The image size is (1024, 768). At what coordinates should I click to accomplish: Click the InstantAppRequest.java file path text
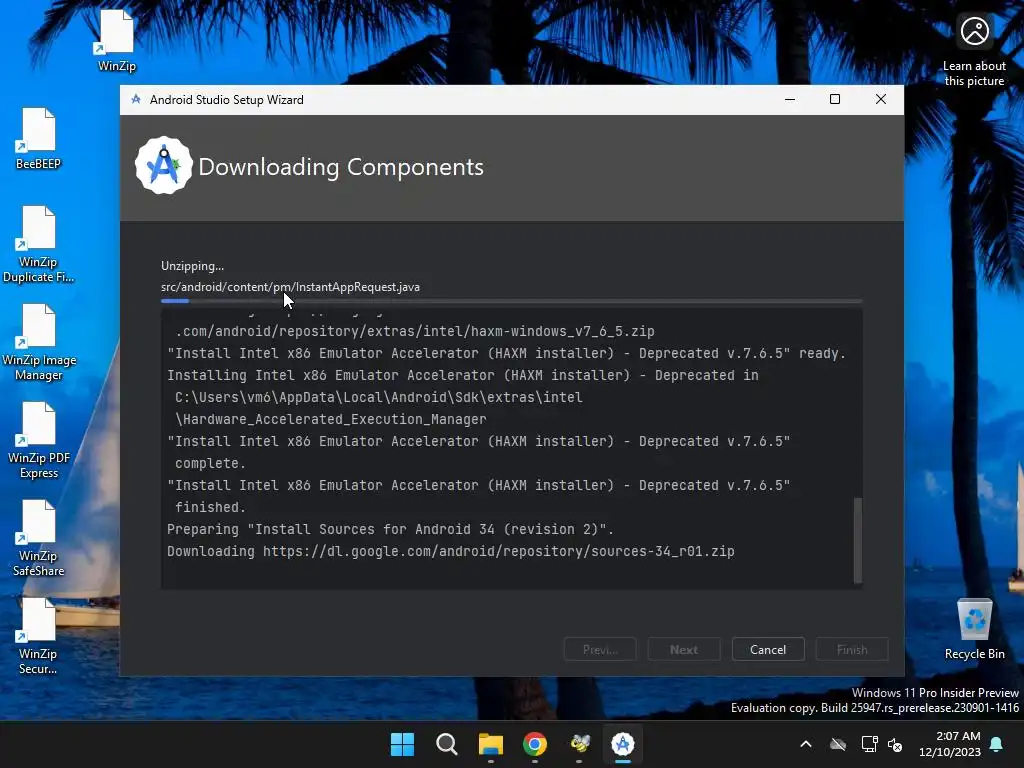point(290,287)
